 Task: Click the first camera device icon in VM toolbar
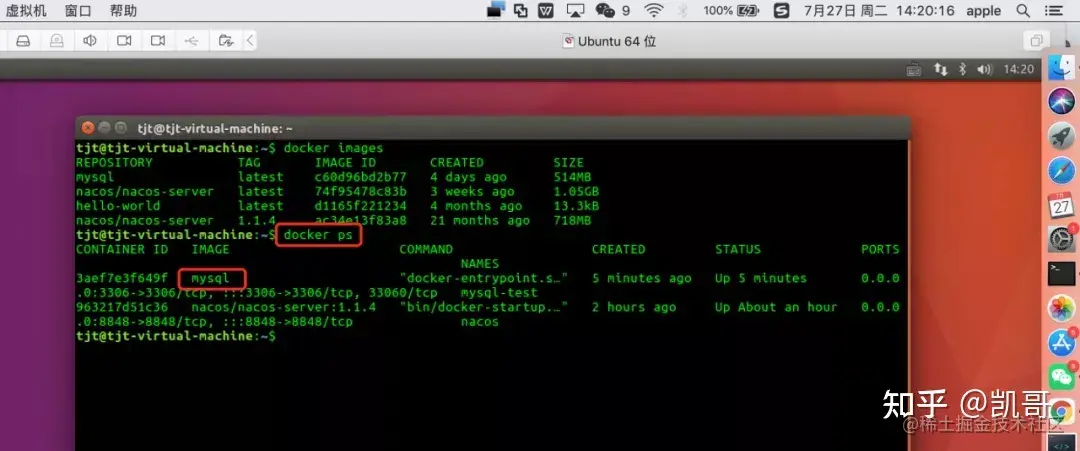[124, 41]
